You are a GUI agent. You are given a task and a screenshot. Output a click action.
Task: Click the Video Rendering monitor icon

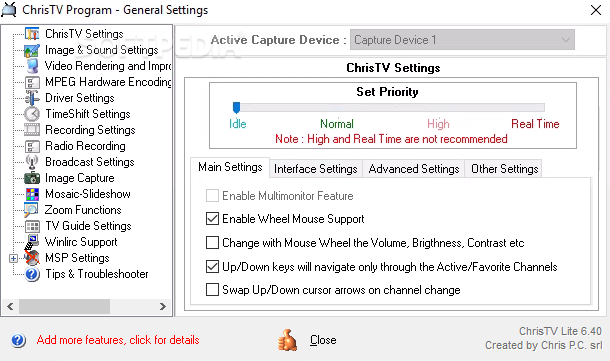click(32, 66)
